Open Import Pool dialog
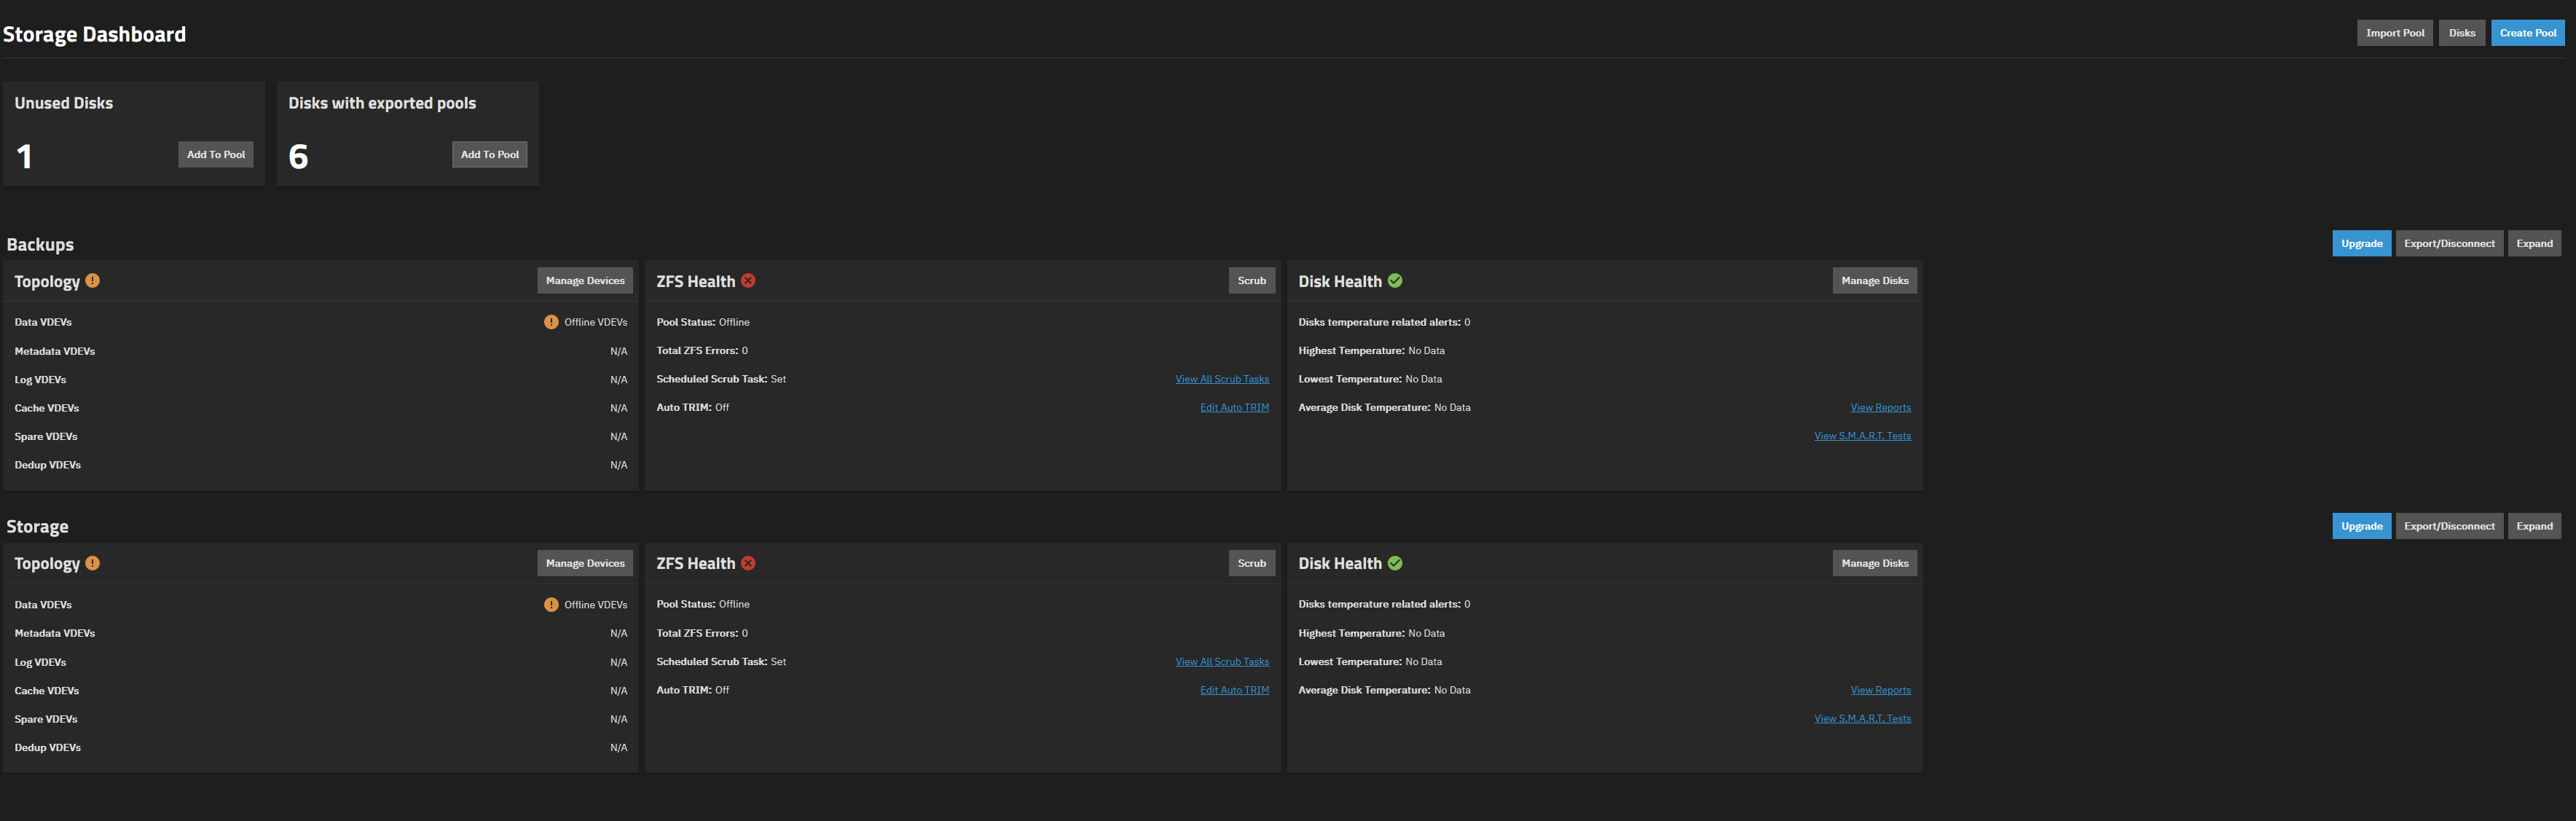The width and height of the screenshot is (2576, 821). [x=2394, y=33]
